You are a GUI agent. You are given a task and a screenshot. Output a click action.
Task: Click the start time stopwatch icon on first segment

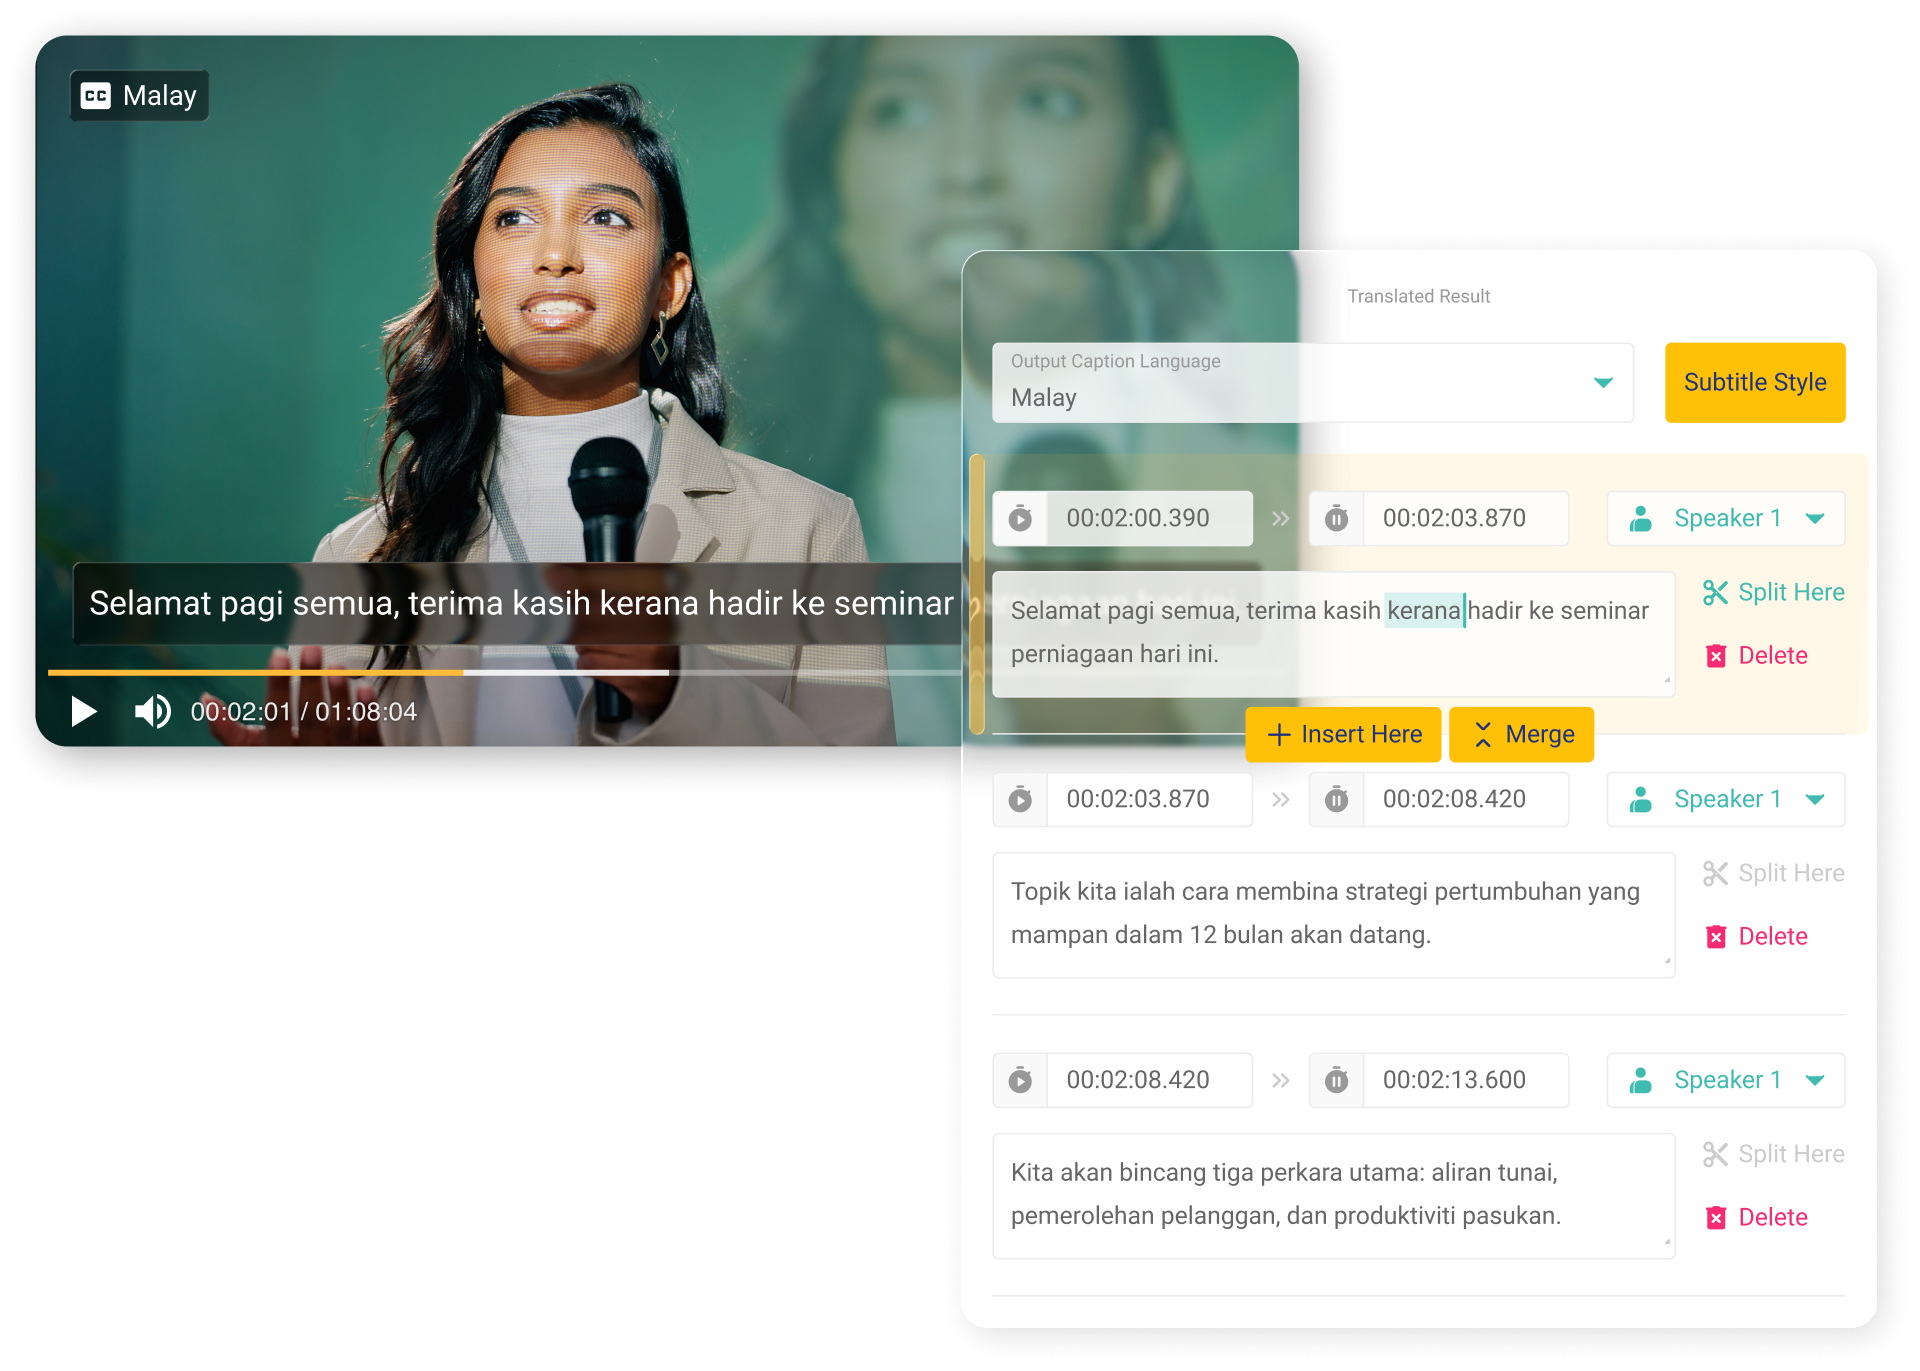[x=1020, y=518]
